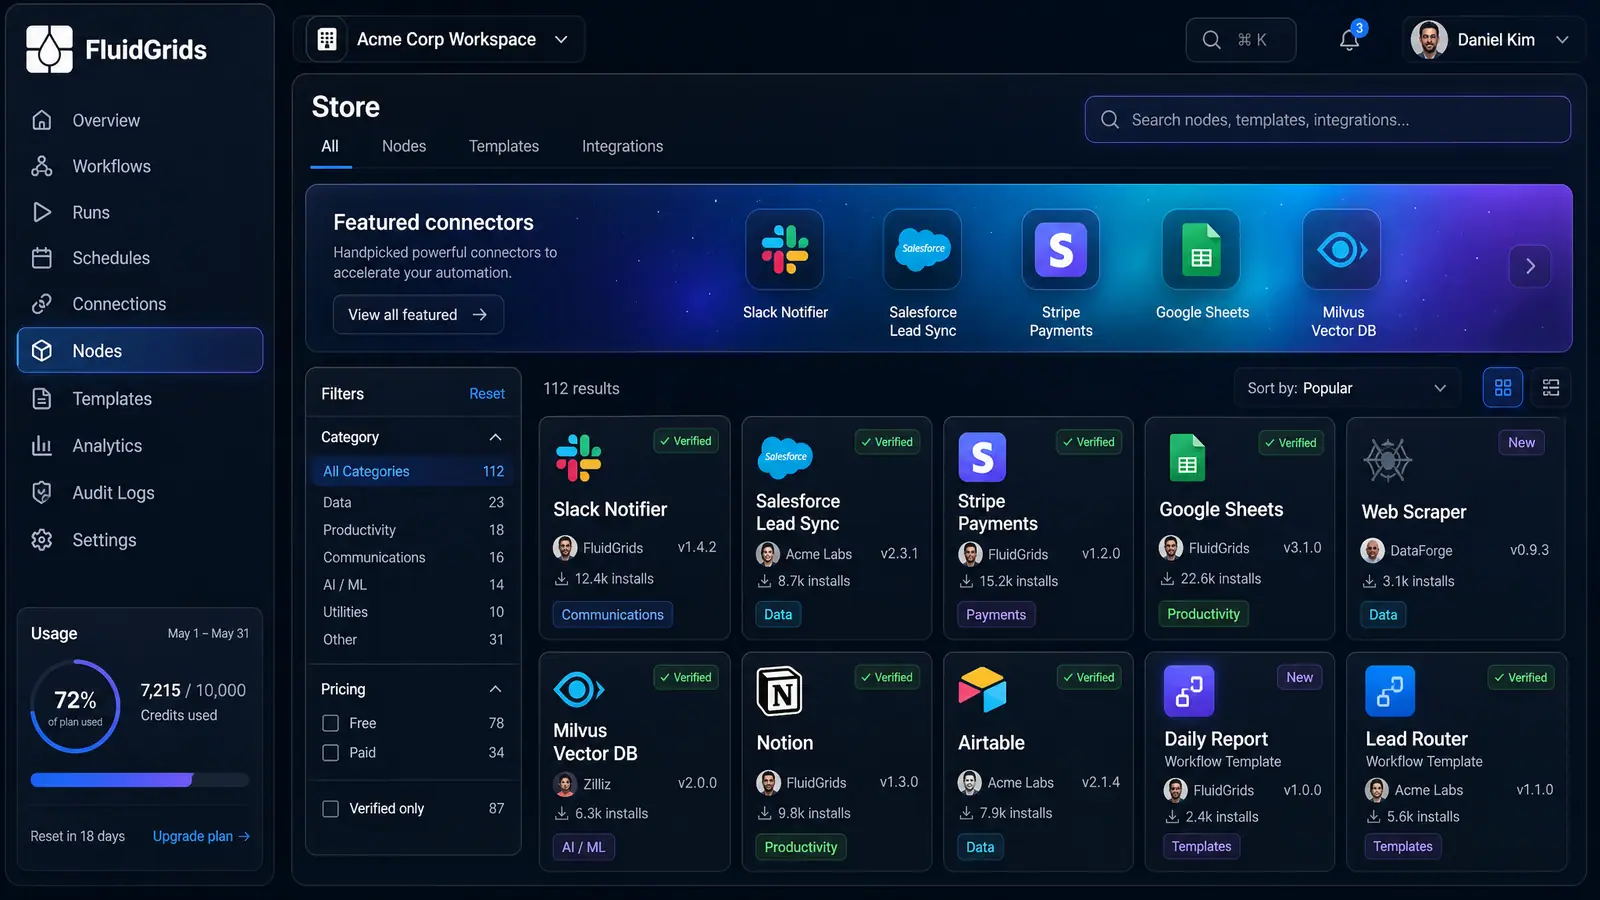Click the Payments tag on Stripe card

point(996,615)
